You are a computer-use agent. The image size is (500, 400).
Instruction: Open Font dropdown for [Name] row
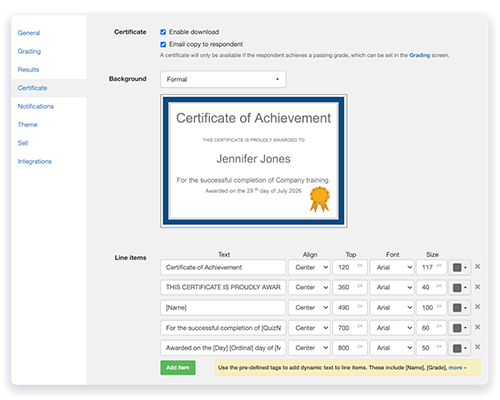click(x=392, y=308)
